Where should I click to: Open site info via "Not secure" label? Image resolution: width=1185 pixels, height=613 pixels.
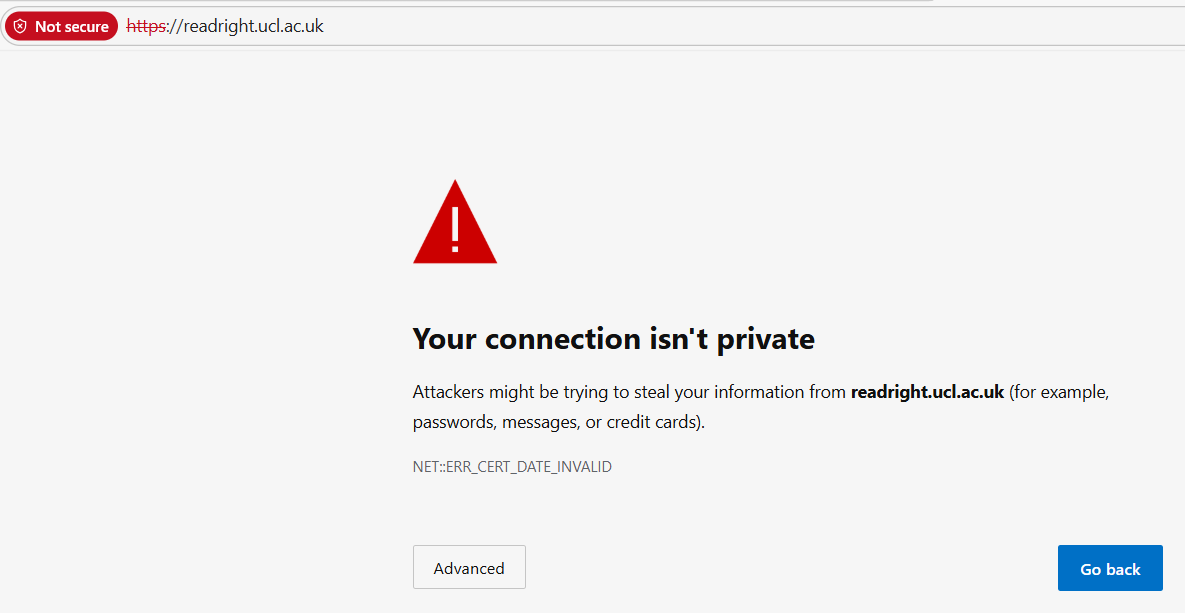(71, 27)
